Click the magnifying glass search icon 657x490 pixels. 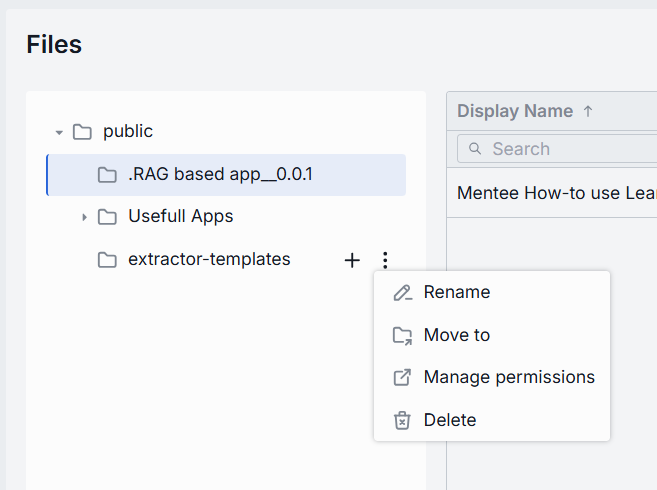click(474, 149)
